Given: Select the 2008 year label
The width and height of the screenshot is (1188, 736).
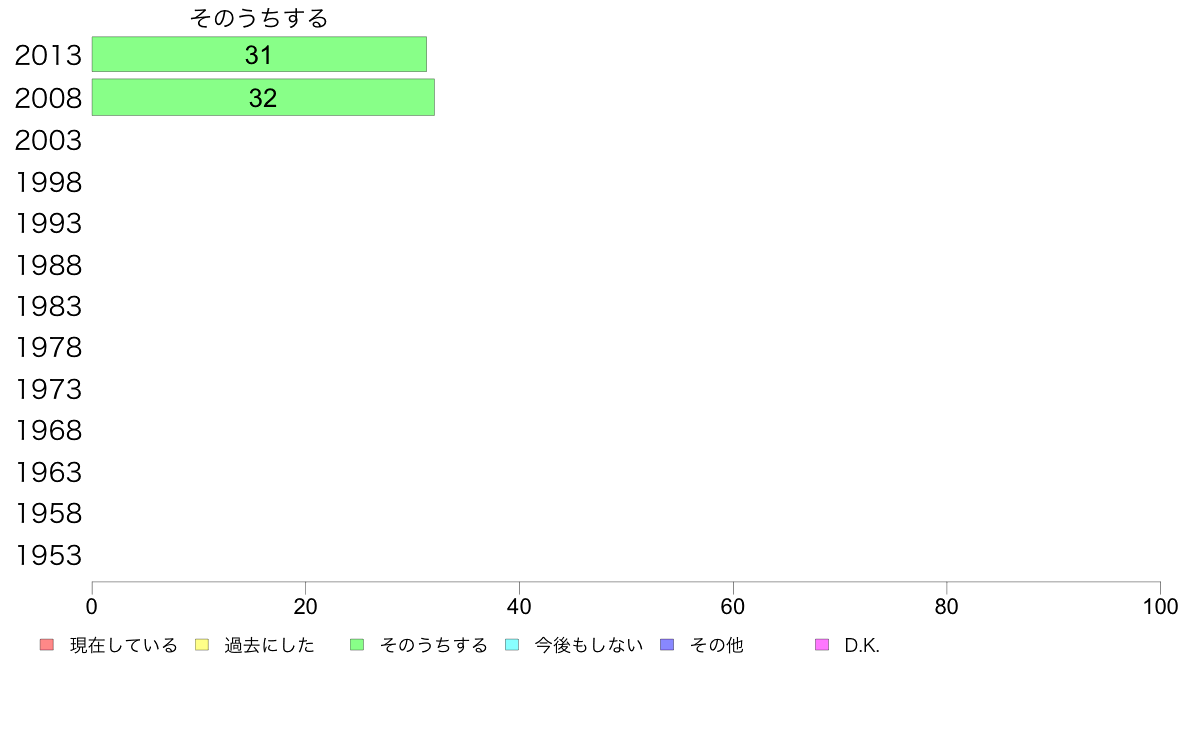Looking at the screenshot, I should tap(48, 98).
